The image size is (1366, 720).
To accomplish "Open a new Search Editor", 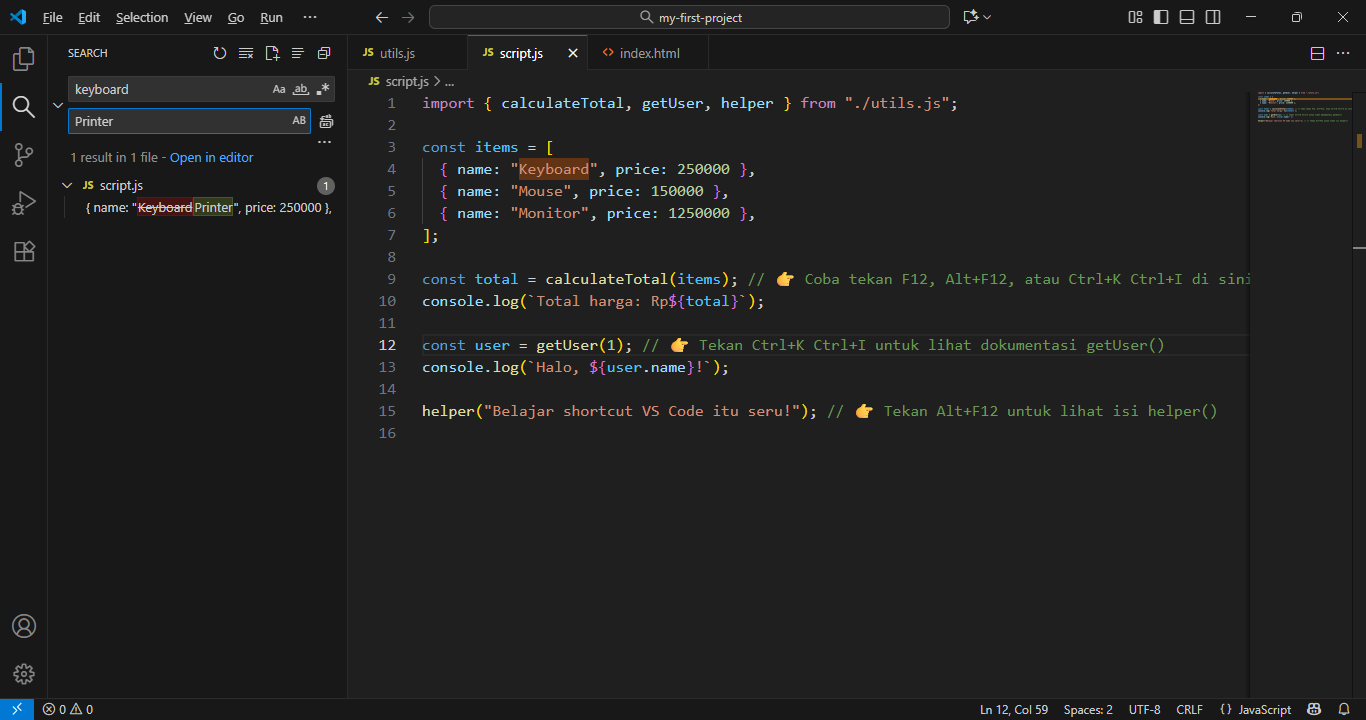I will click(271, 53).
